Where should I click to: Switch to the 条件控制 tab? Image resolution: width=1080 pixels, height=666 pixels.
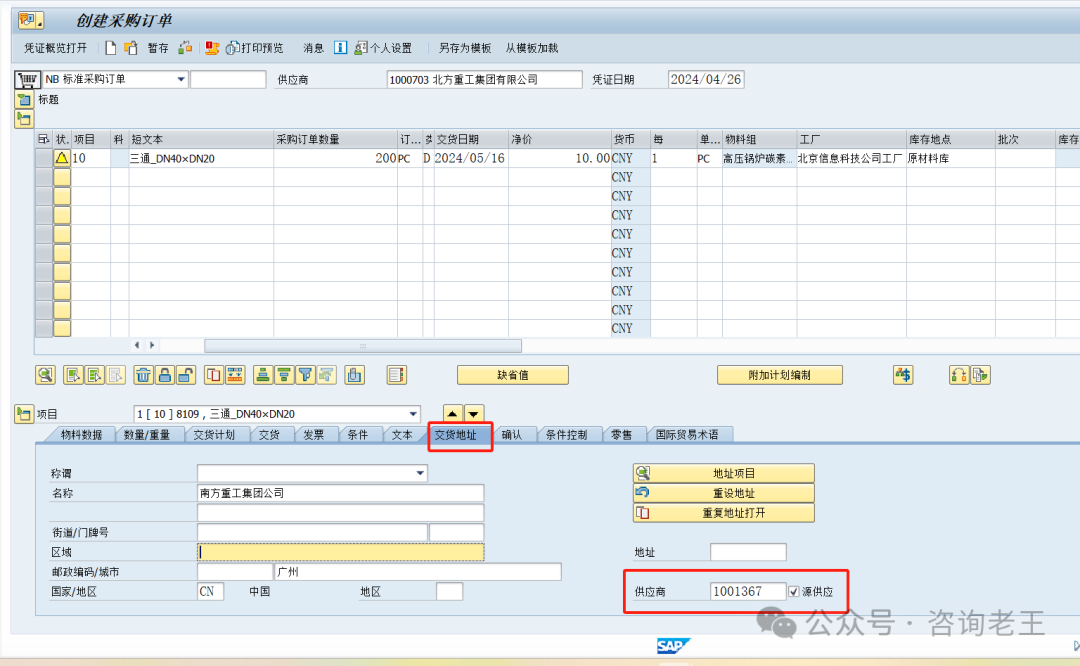566,435
